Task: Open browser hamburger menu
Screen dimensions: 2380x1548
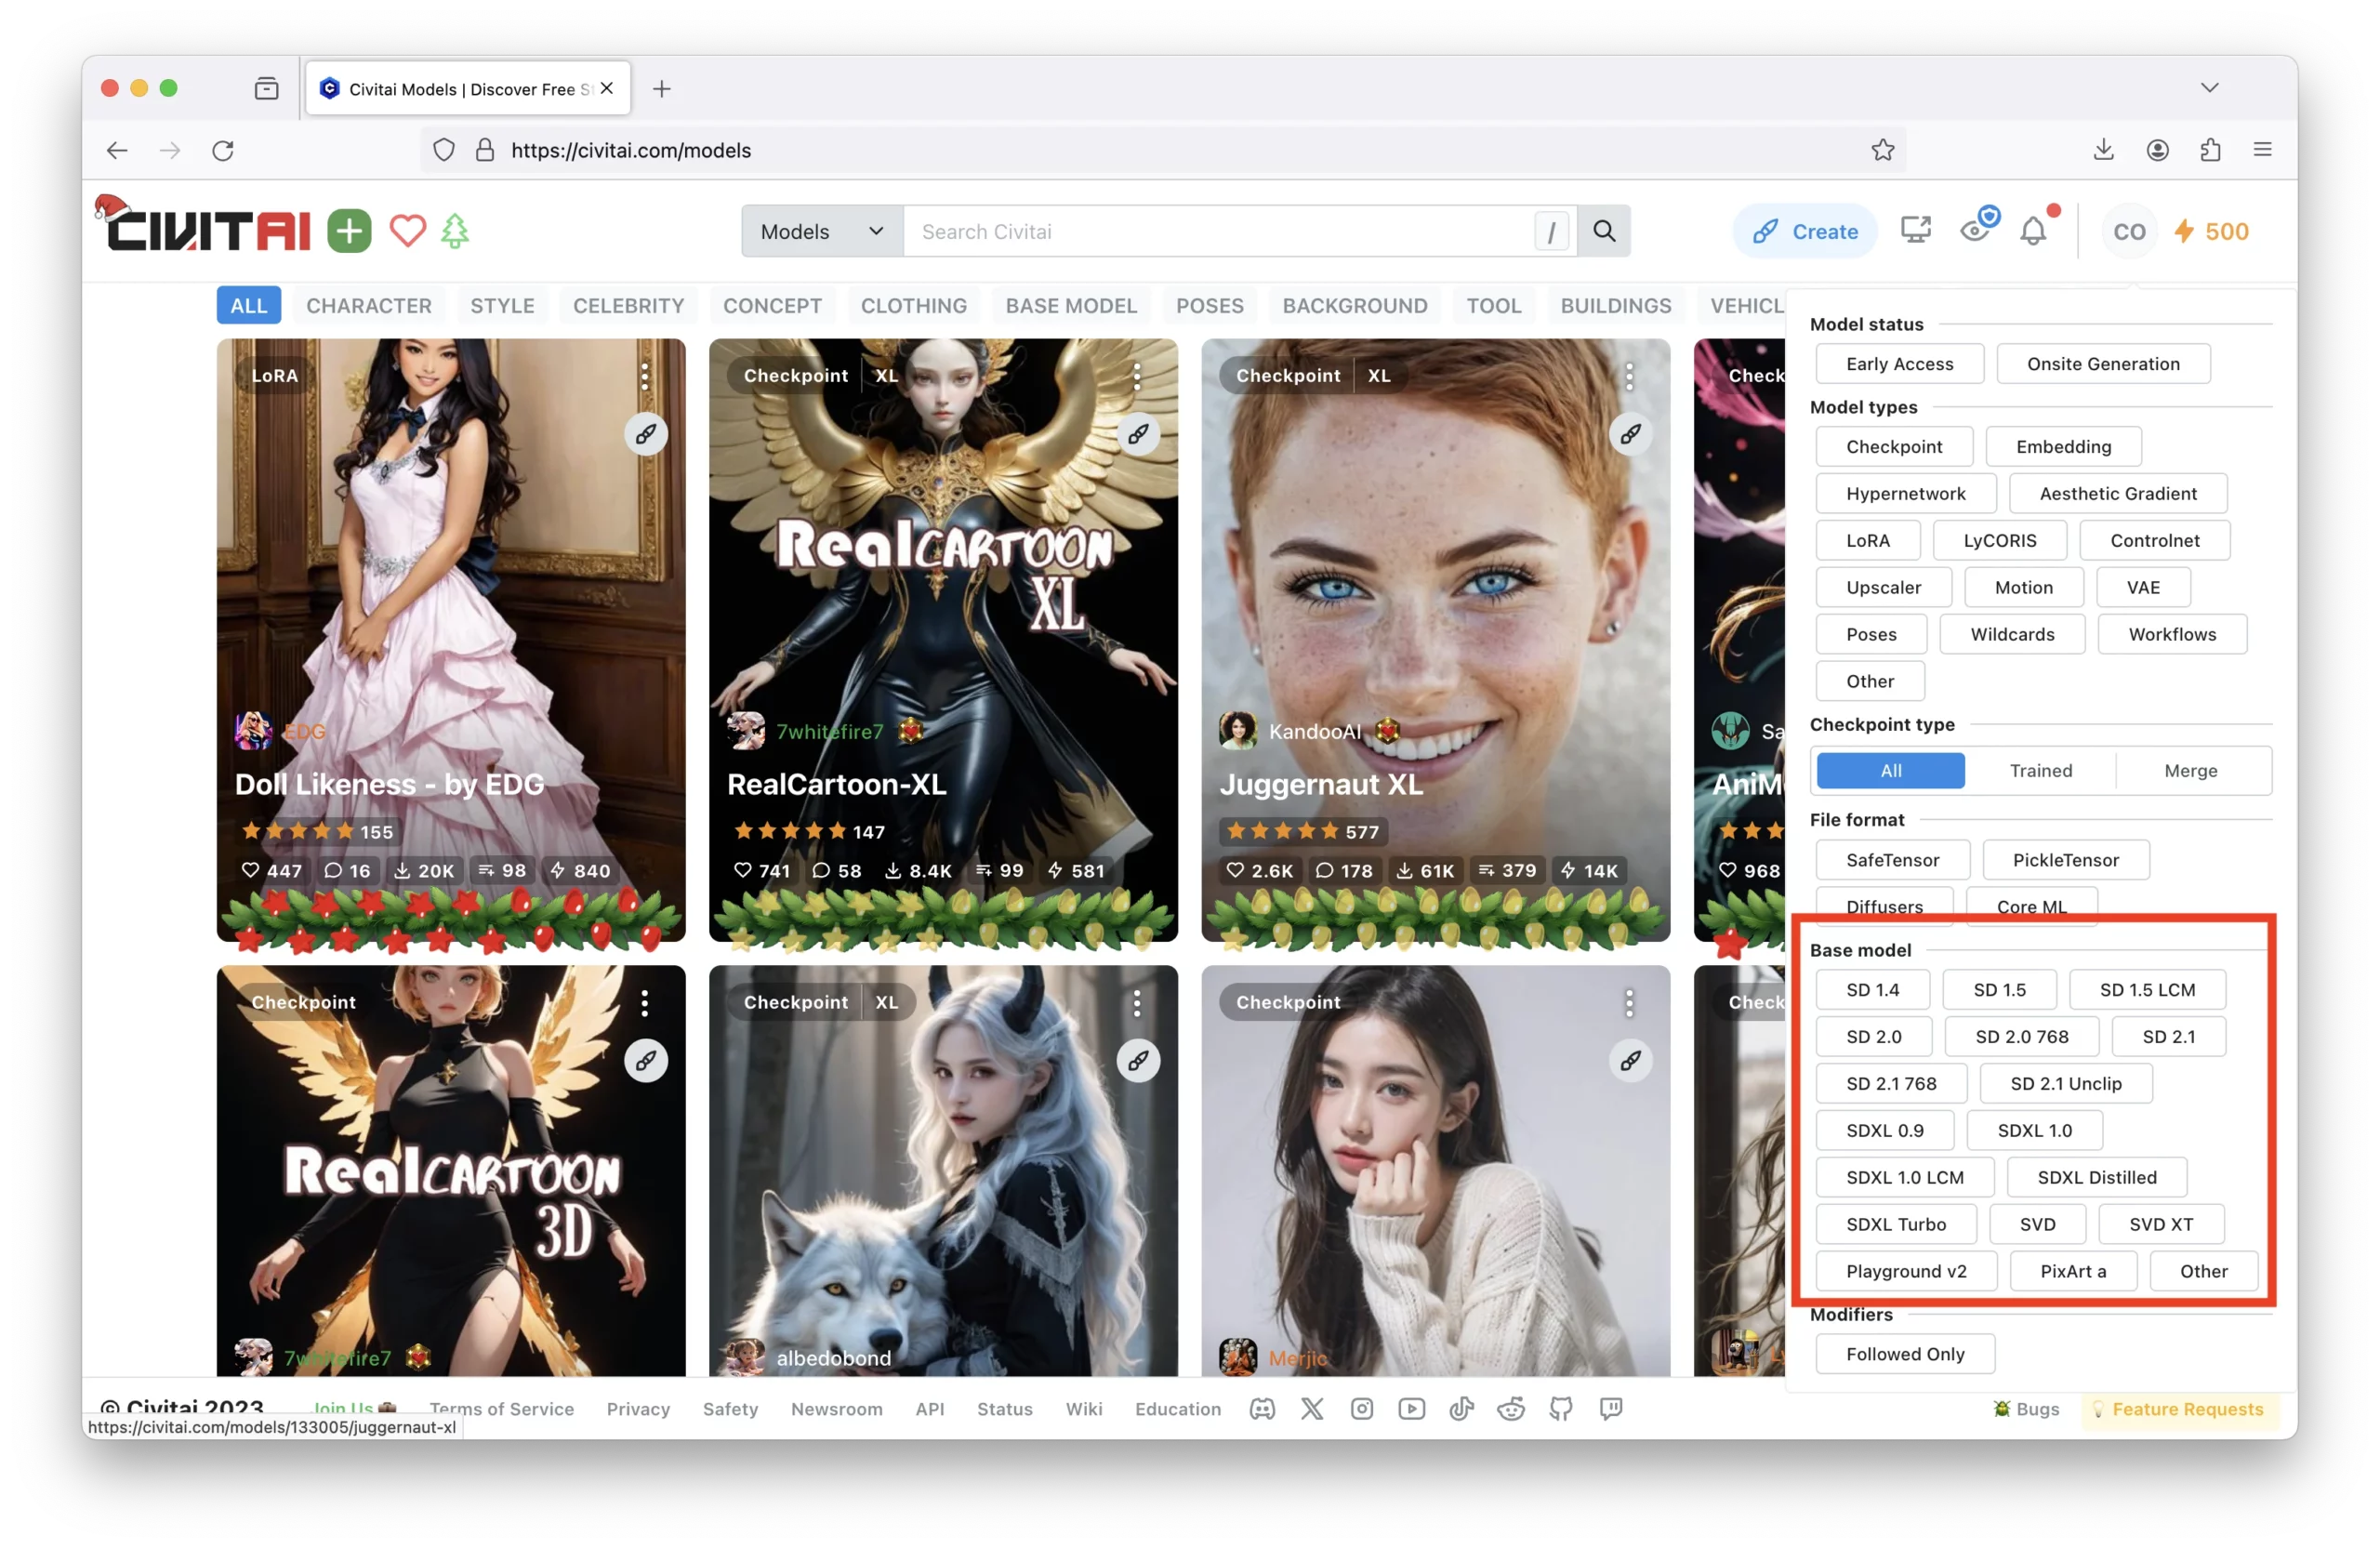Action: click(2262, 150)
